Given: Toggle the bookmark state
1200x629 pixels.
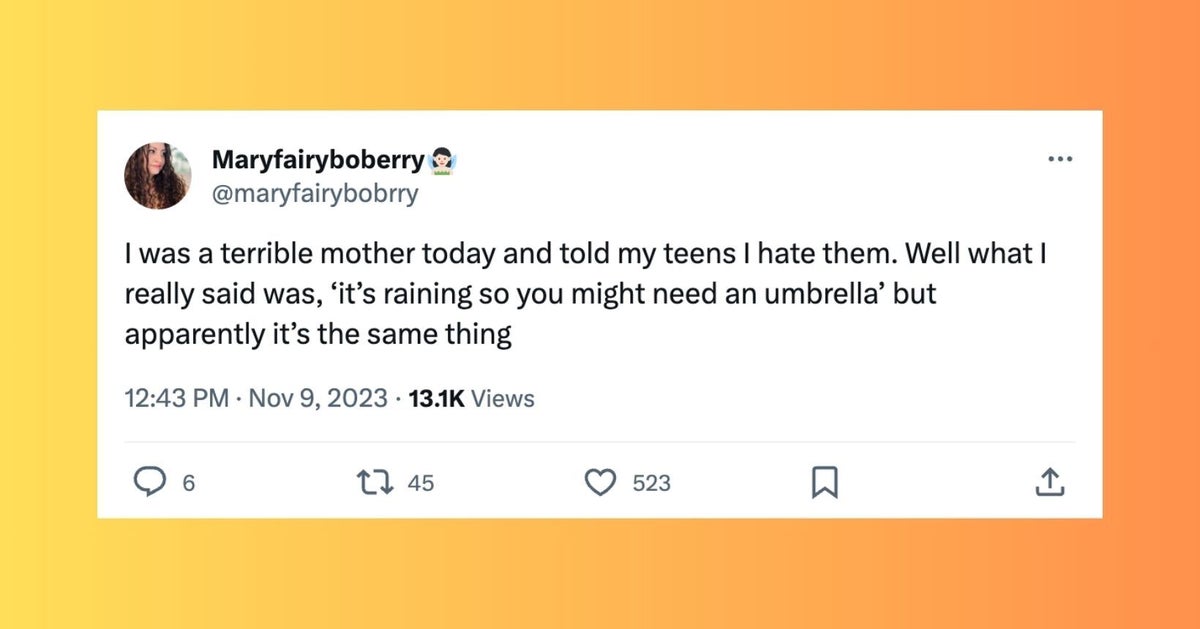Looking at the screenshot, I should [x=825, y=483].
